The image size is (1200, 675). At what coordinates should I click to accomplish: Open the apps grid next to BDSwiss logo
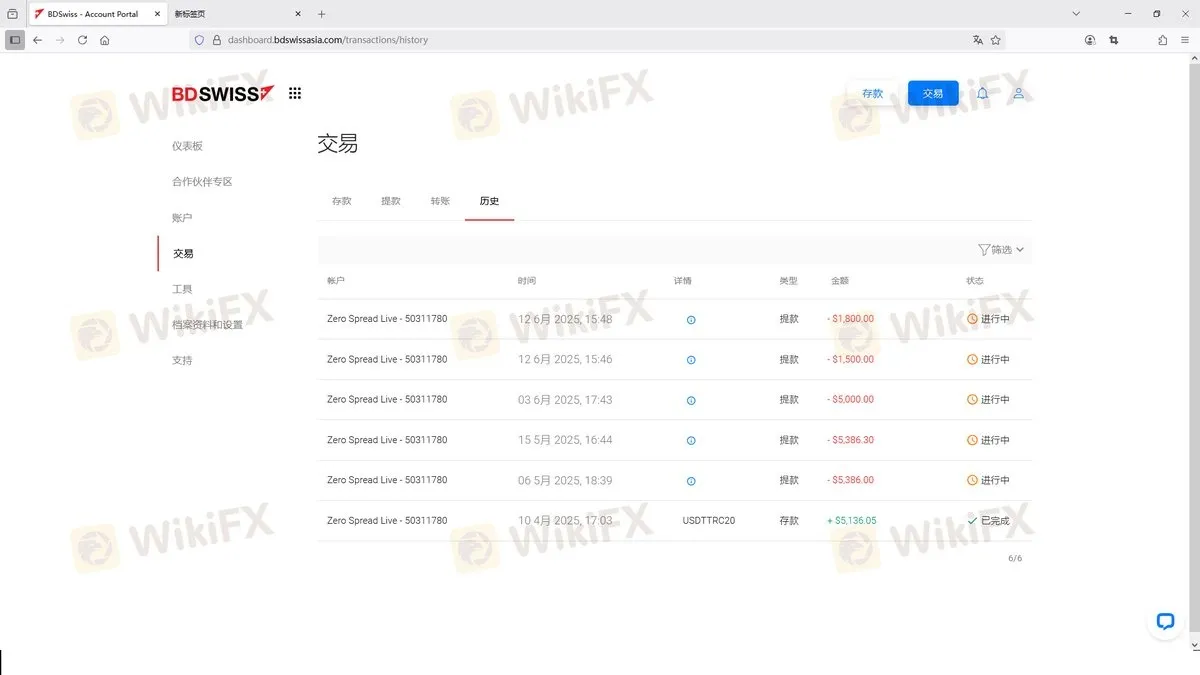[295, 93]
